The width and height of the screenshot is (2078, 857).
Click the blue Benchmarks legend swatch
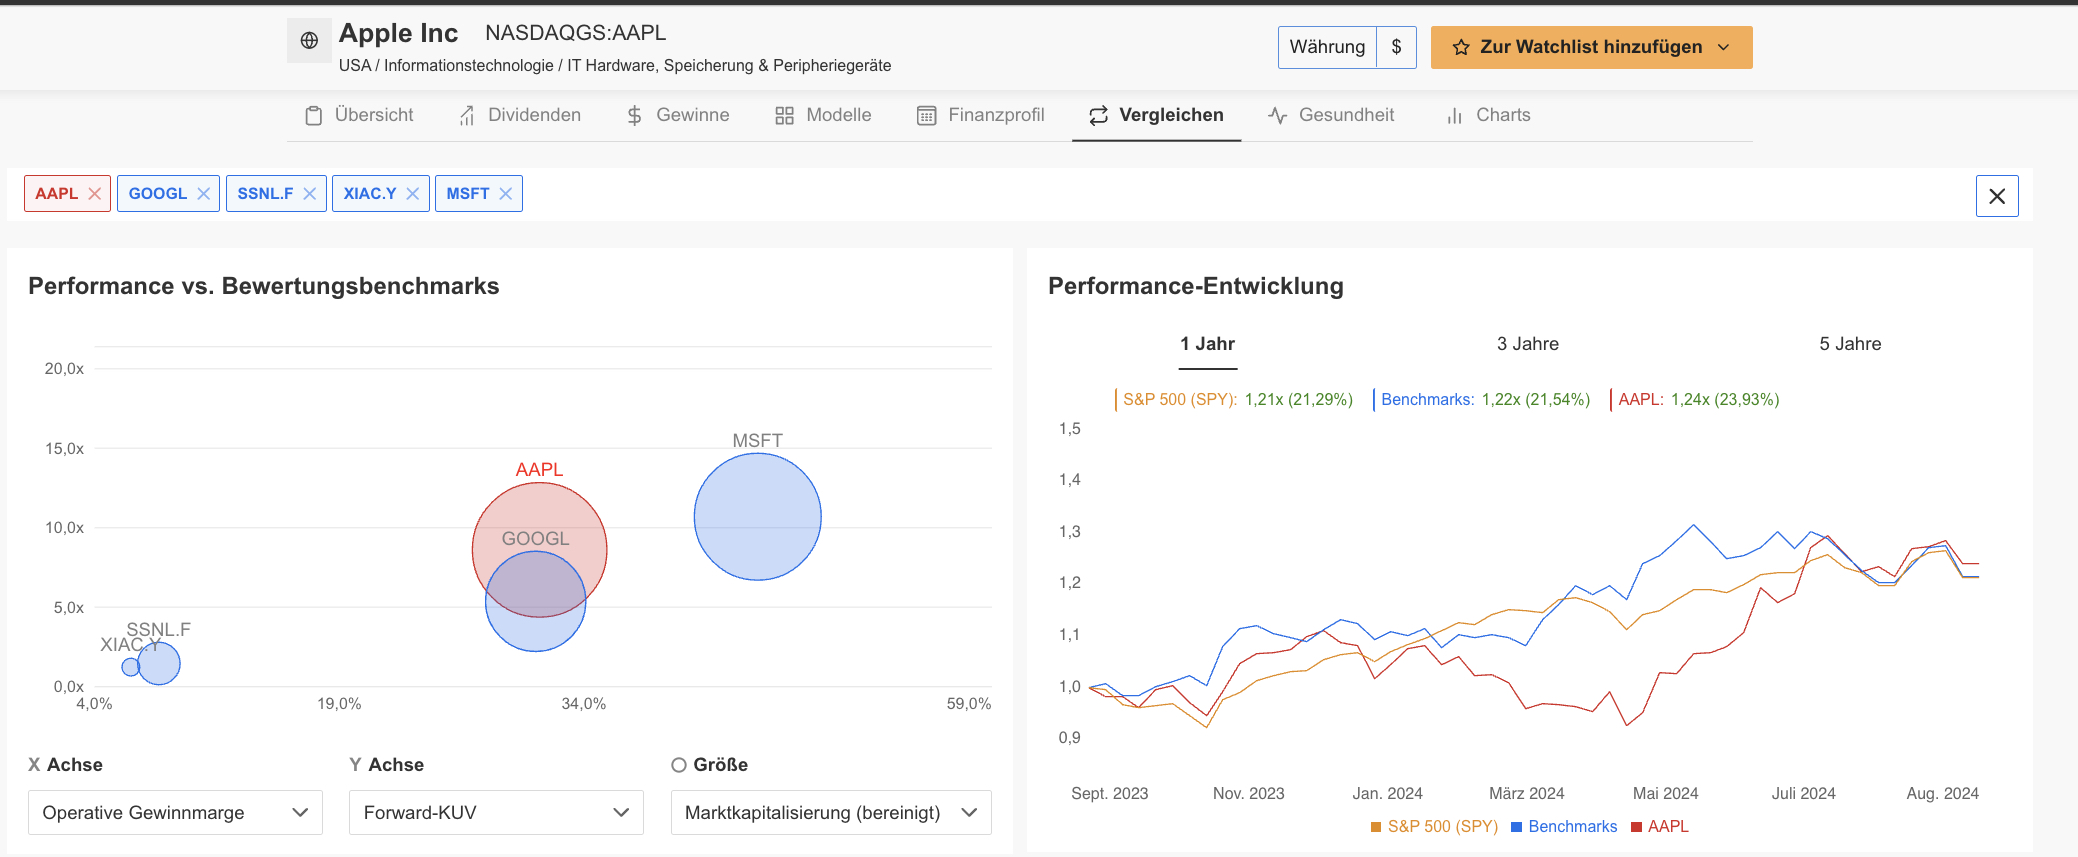(1517, 827)
